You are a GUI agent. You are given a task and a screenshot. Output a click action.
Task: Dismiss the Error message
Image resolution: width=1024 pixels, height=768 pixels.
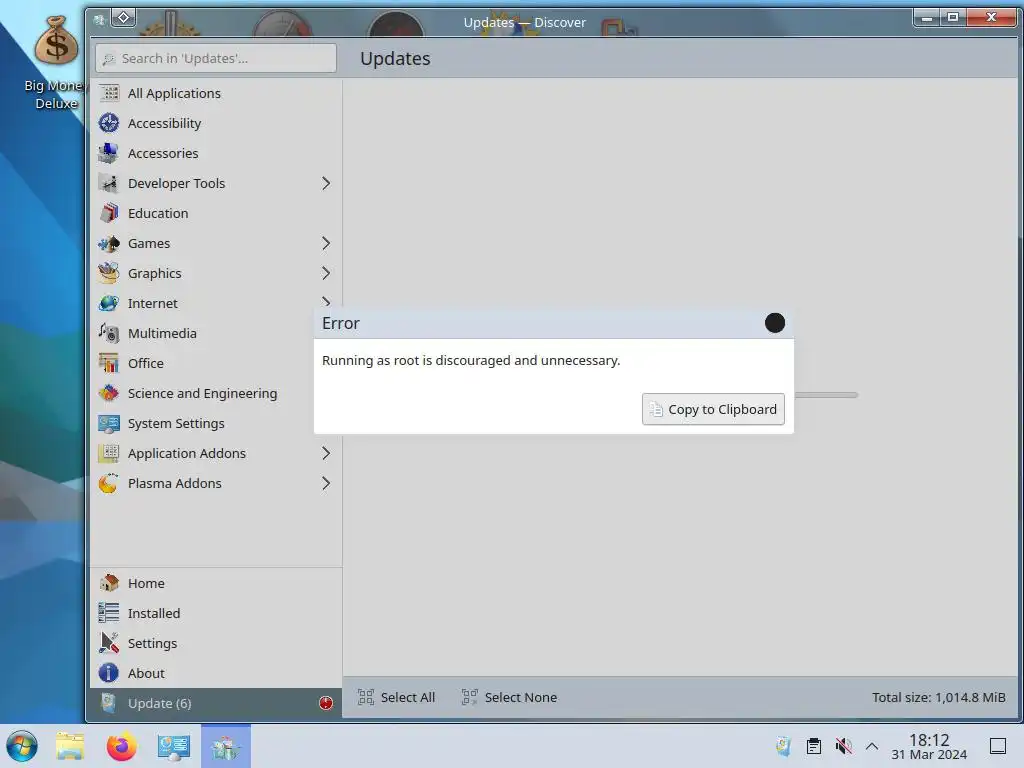click(775, 323)
